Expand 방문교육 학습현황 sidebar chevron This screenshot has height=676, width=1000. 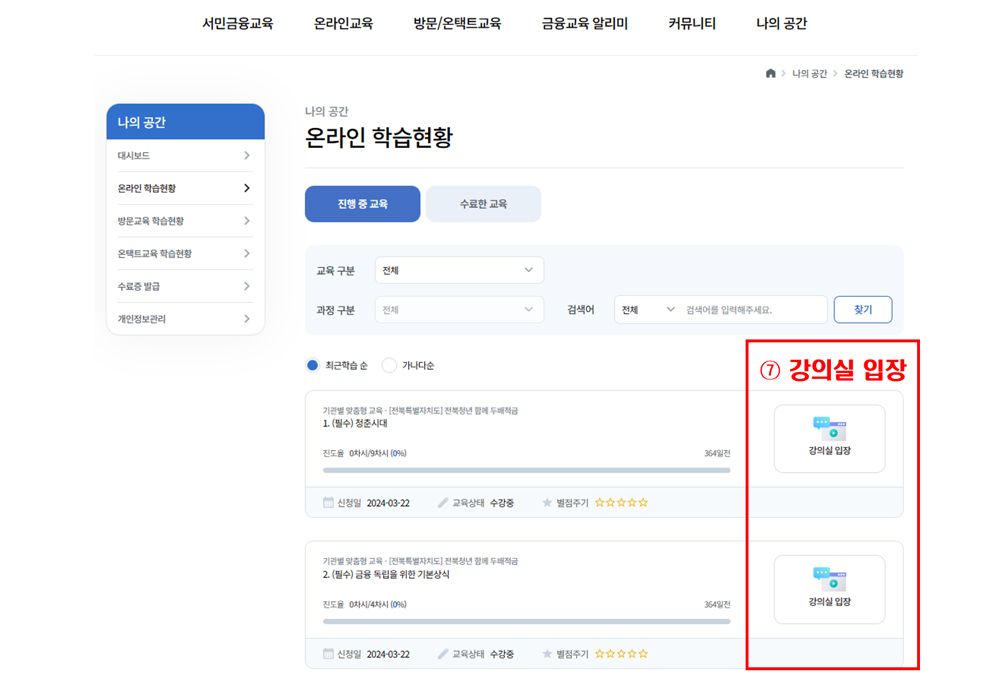(247, 221)
